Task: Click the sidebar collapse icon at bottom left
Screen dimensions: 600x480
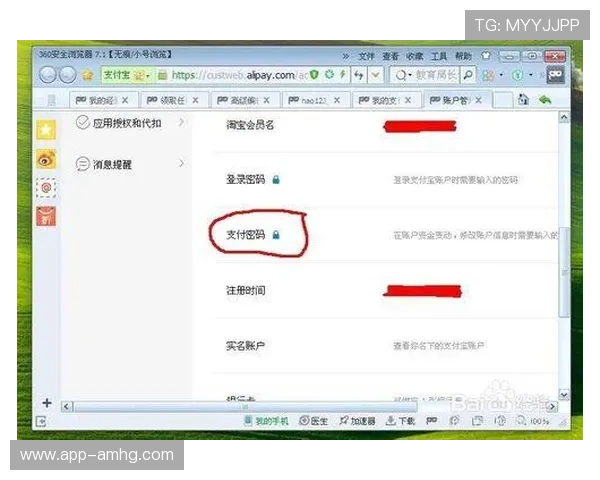Action: pyautogui.click(x=41, y=421)
